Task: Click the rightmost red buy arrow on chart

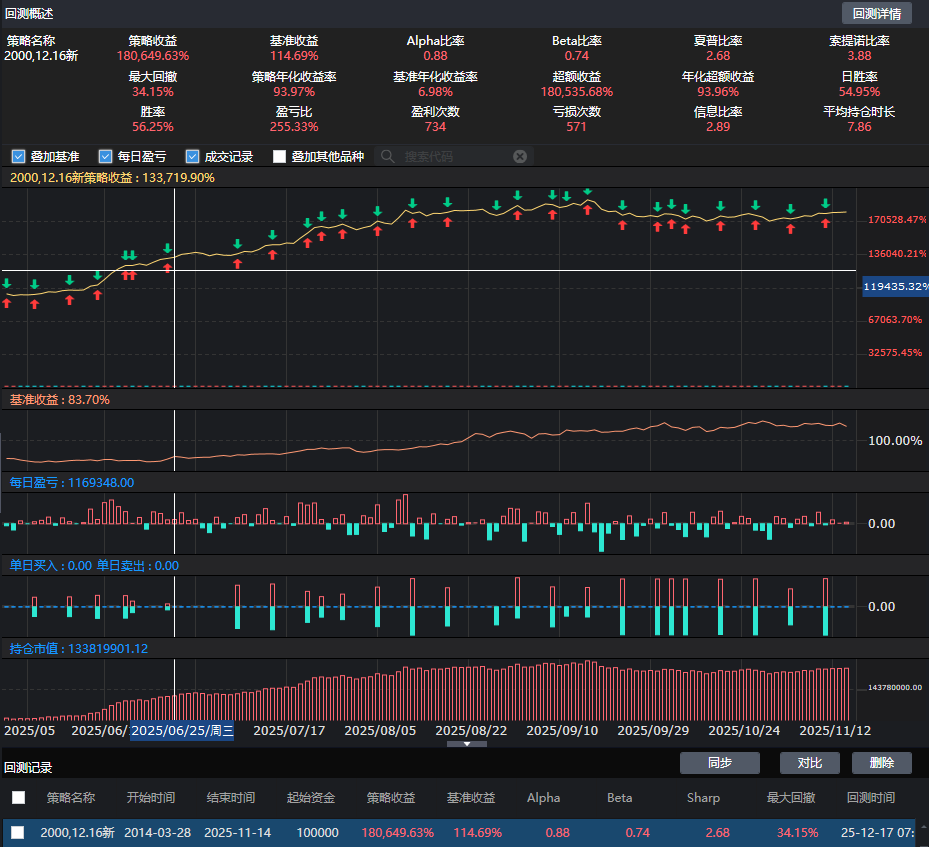Action: tap(826, 223)
